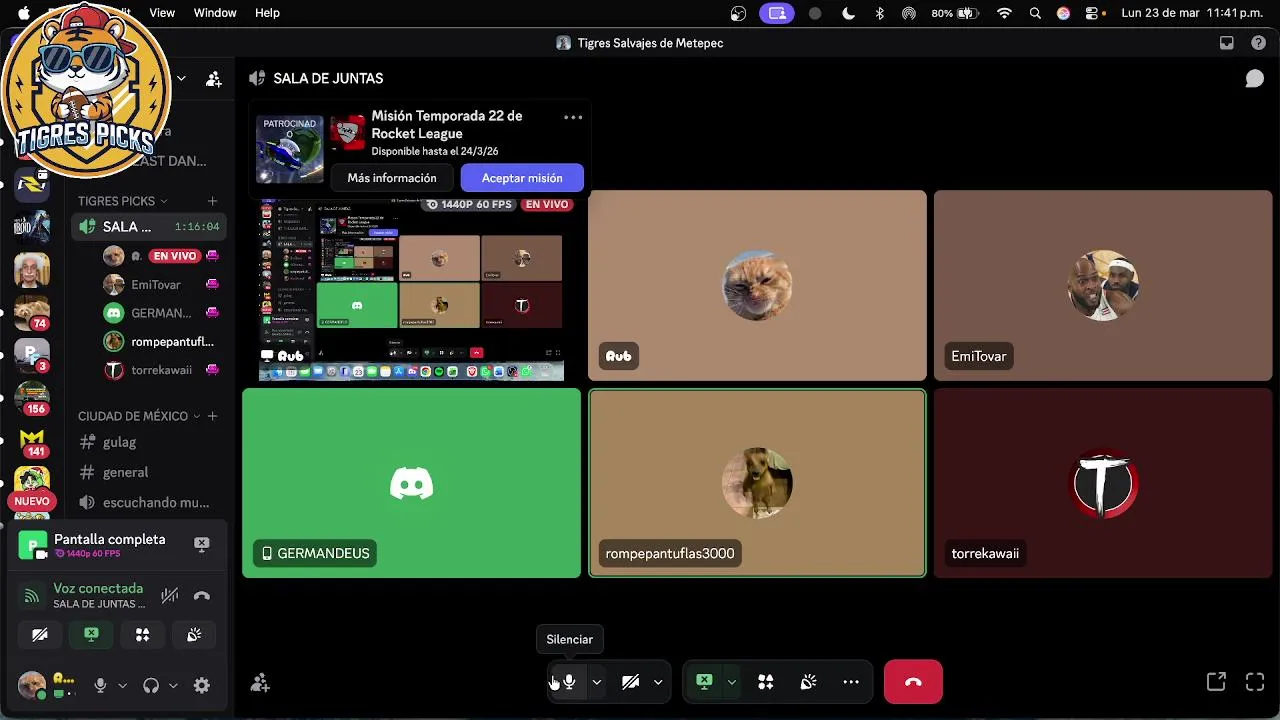Open the Help menu
This screenshot has width=1280, height=720.
267,13
